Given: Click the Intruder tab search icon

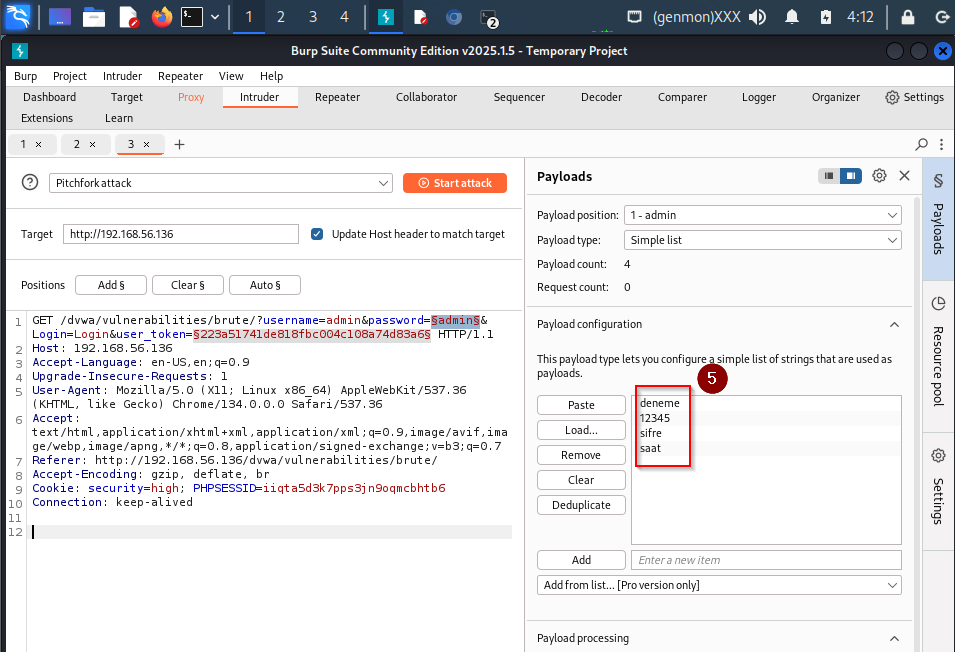Looking at the screenshot, I should (x=922, y=144).
